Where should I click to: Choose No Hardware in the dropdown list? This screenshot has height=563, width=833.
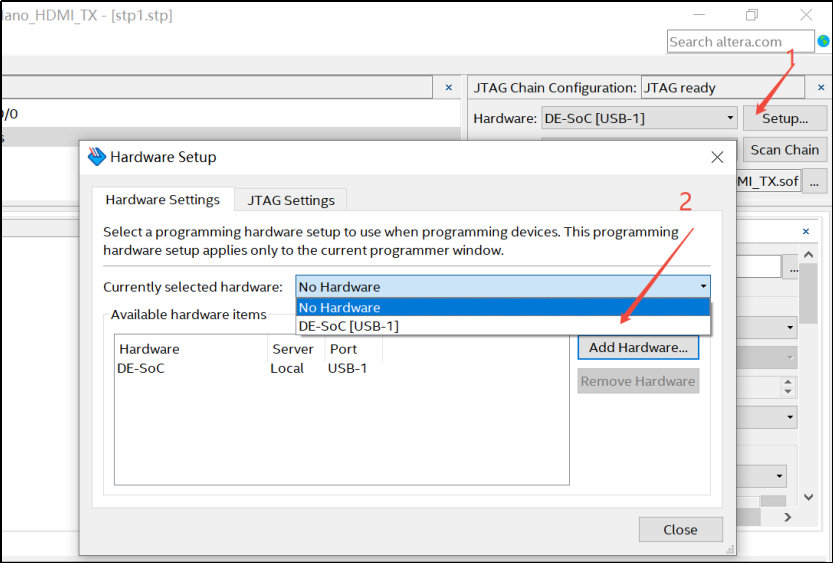503,308
